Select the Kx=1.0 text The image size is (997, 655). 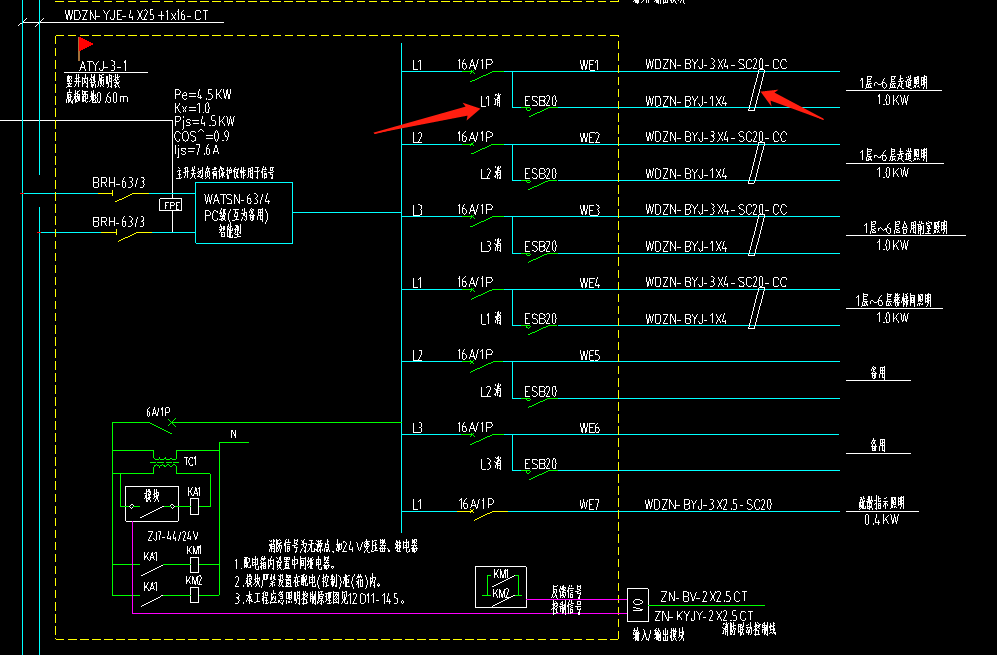[x=192, y=107]
